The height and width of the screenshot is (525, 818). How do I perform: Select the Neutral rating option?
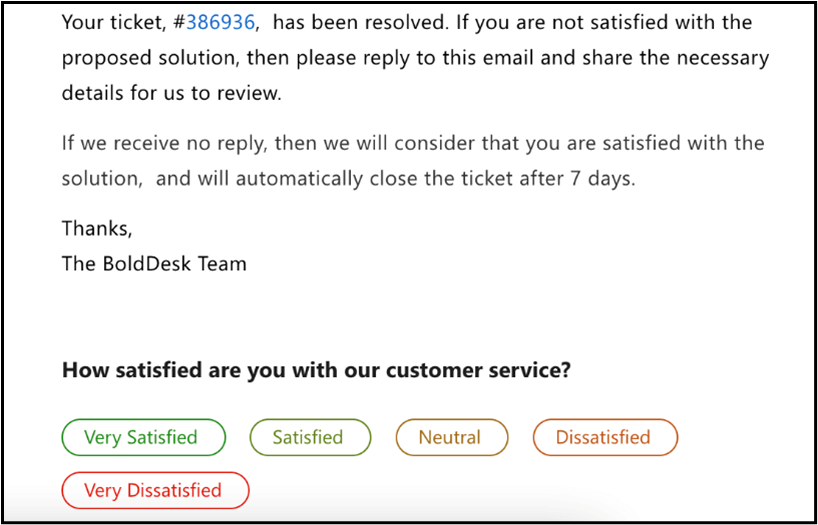tap(450, 437)
